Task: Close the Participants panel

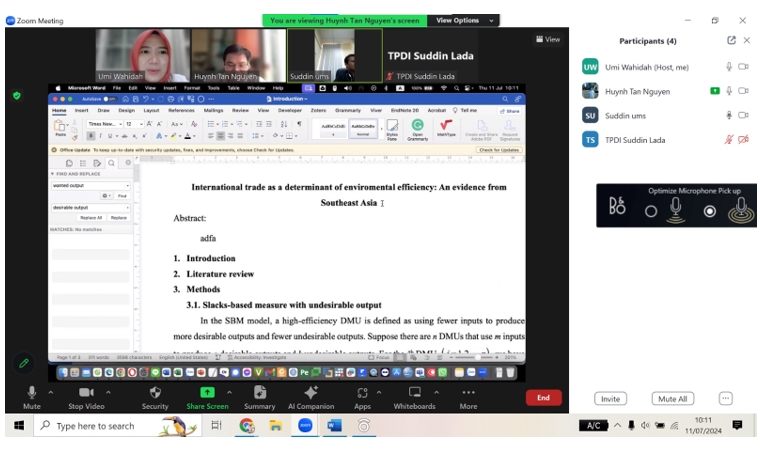Action: coord(747,41)
